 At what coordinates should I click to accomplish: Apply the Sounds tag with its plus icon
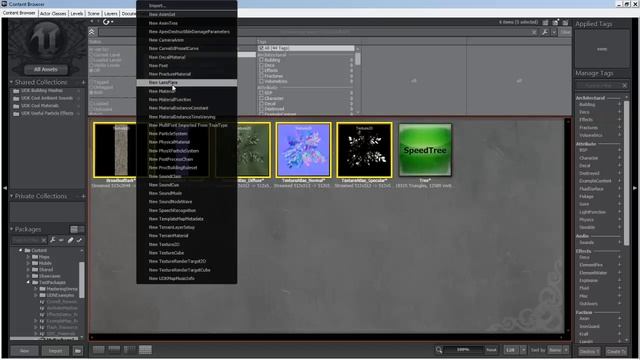(x=619, y=242)
